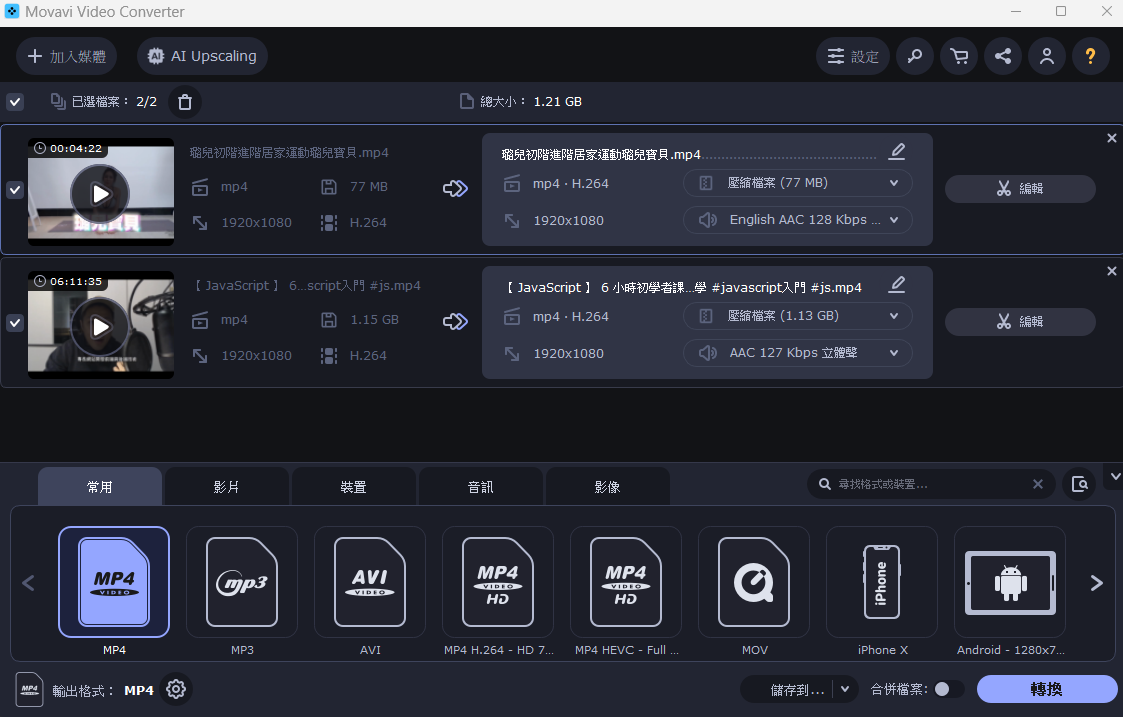Click 編輯 edit button for first video
This screenshot has height=717, width=1123.
point(1020,188)
